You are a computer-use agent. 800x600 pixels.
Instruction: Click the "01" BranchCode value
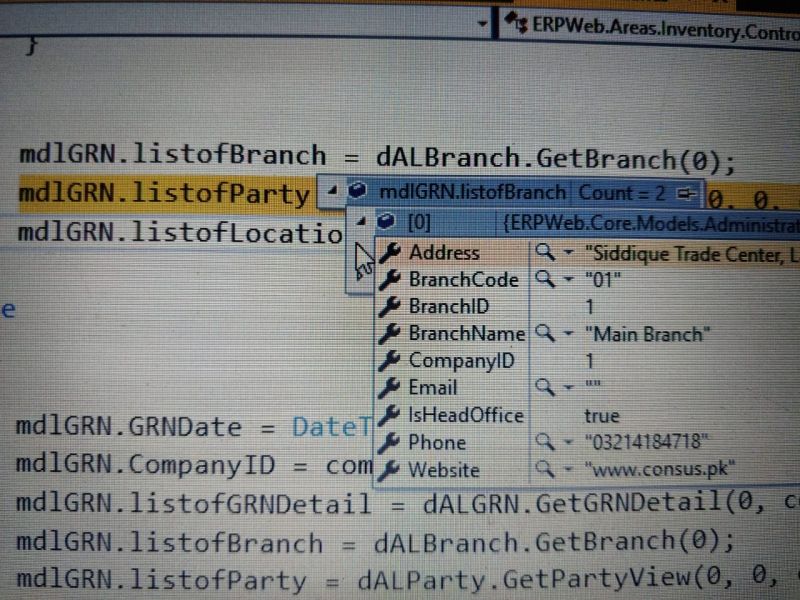pos(603,280)
